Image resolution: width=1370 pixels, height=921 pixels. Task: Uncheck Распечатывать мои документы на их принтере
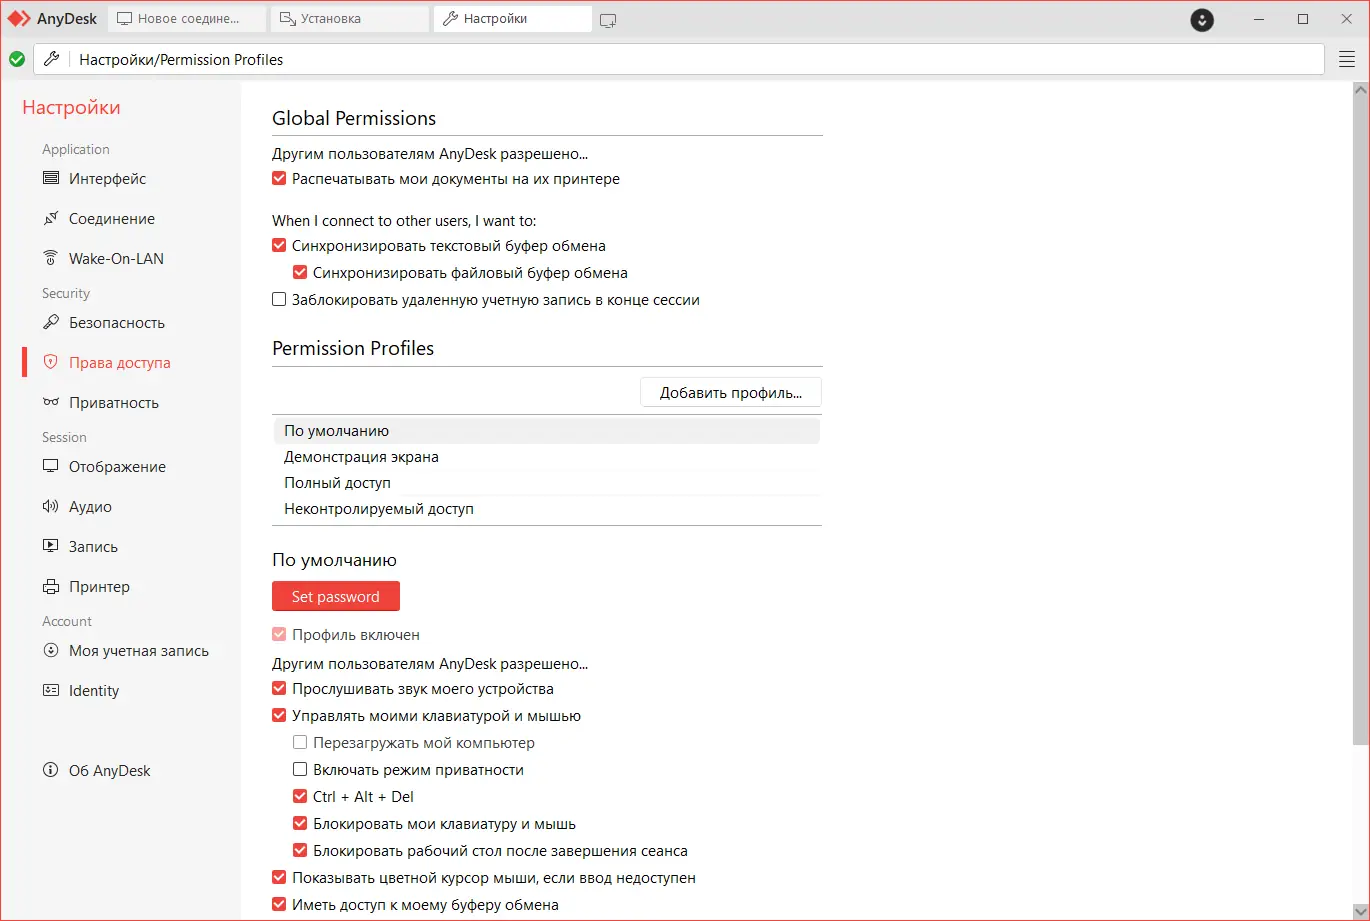pos(279,179)
